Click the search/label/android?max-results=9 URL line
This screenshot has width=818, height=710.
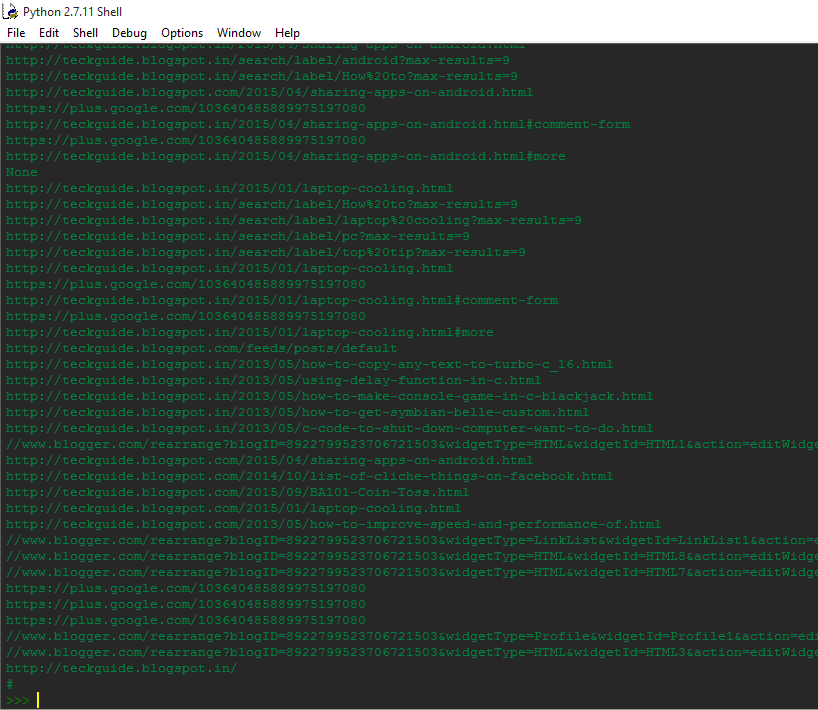(x=258, y=61)
